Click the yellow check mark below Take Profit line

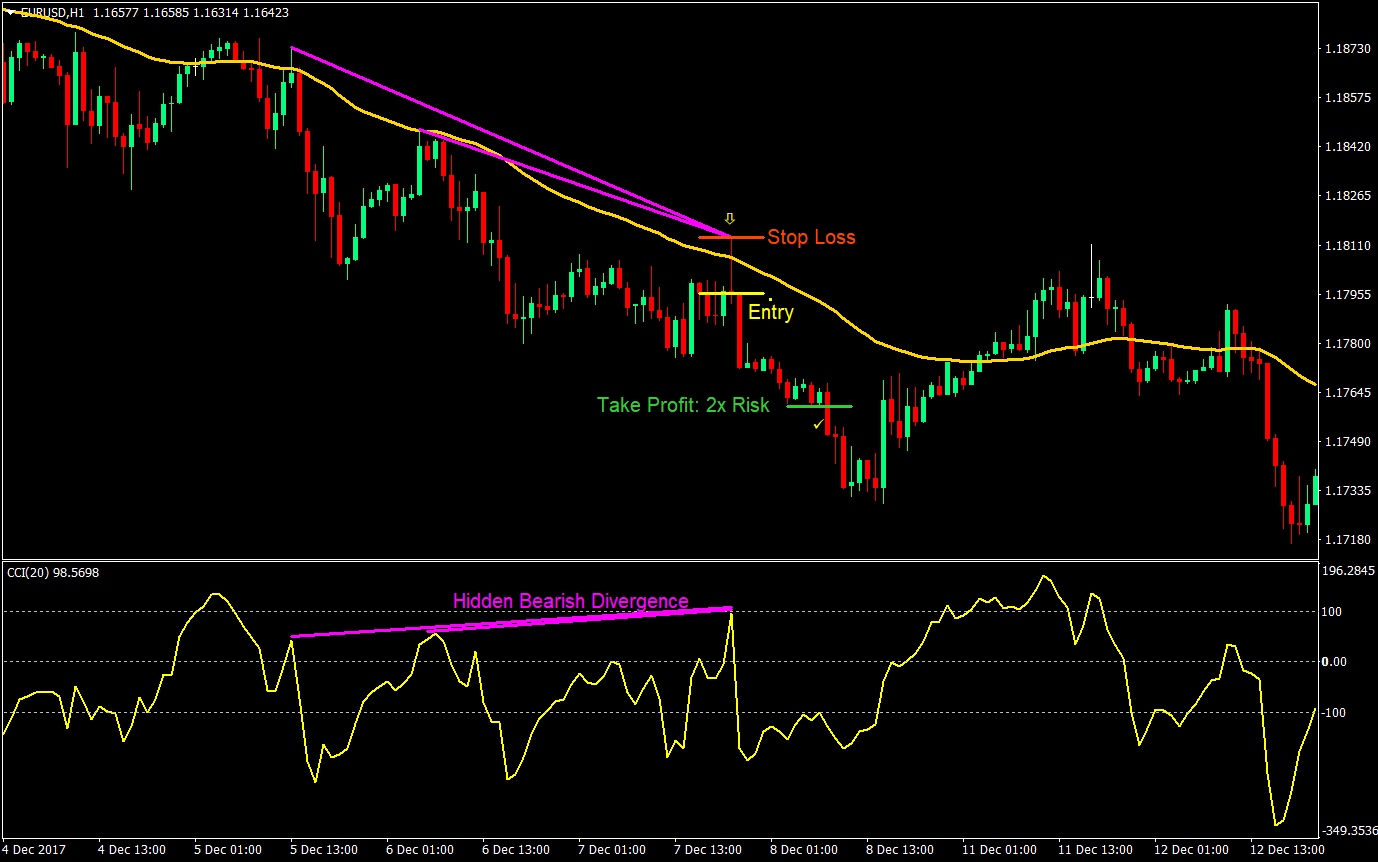point(818,425)
